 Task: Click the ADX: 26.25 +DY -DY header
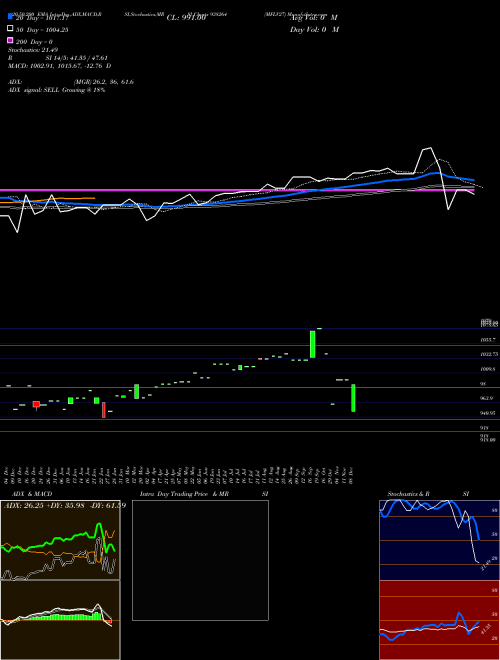[x=65, y=505]
